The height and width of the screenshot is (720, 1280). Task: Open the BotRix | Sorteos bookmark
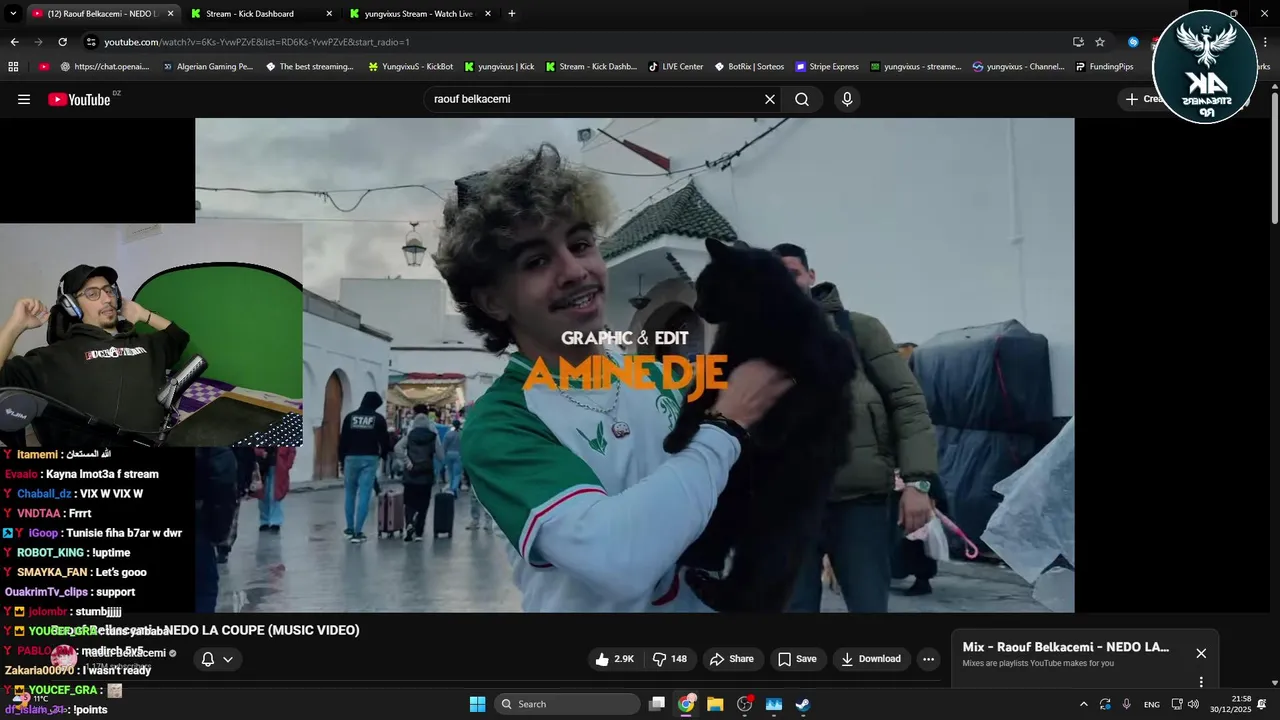point(750,67)
